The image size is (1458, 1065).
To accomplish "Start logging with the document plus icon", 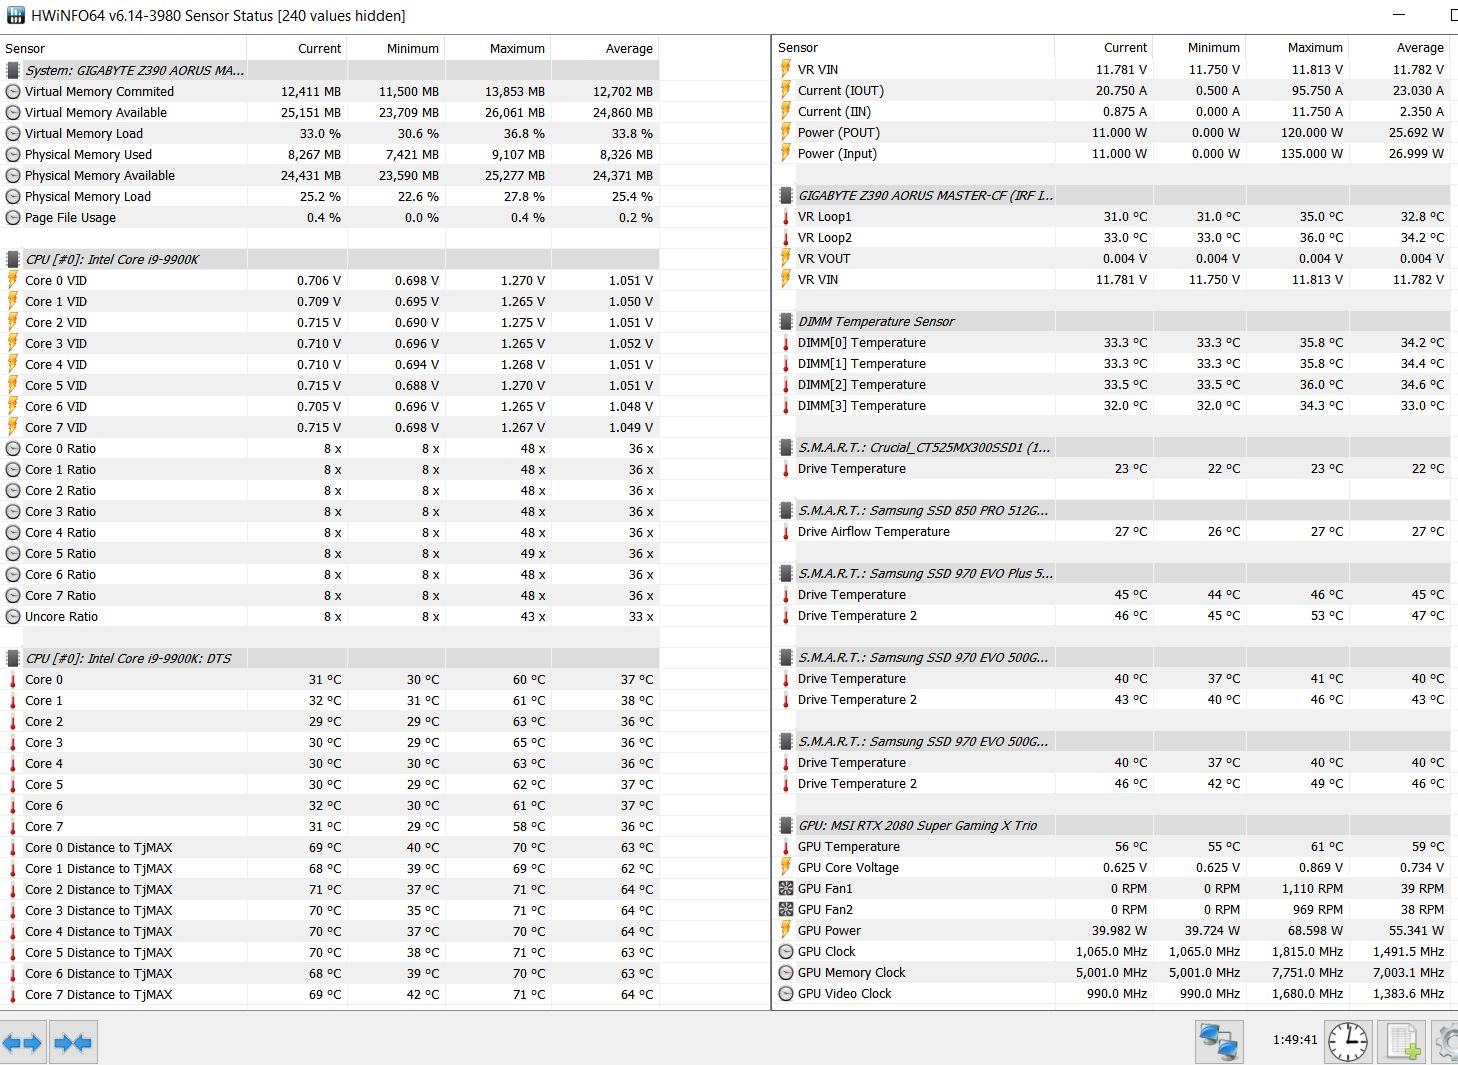I will (x=1401, y=1042).
